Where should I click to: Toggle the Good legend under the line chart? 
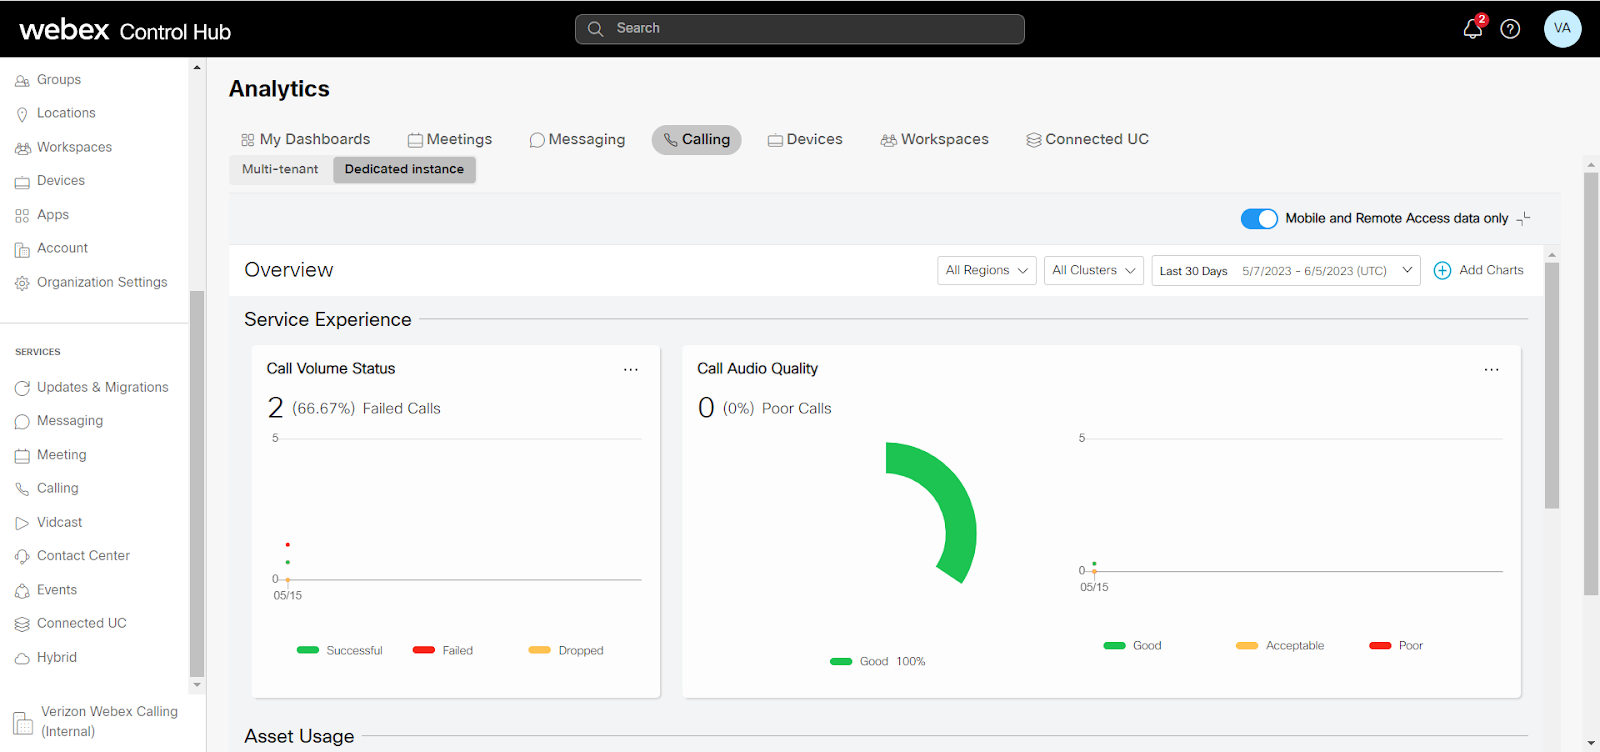click(x=1132, y=645)
